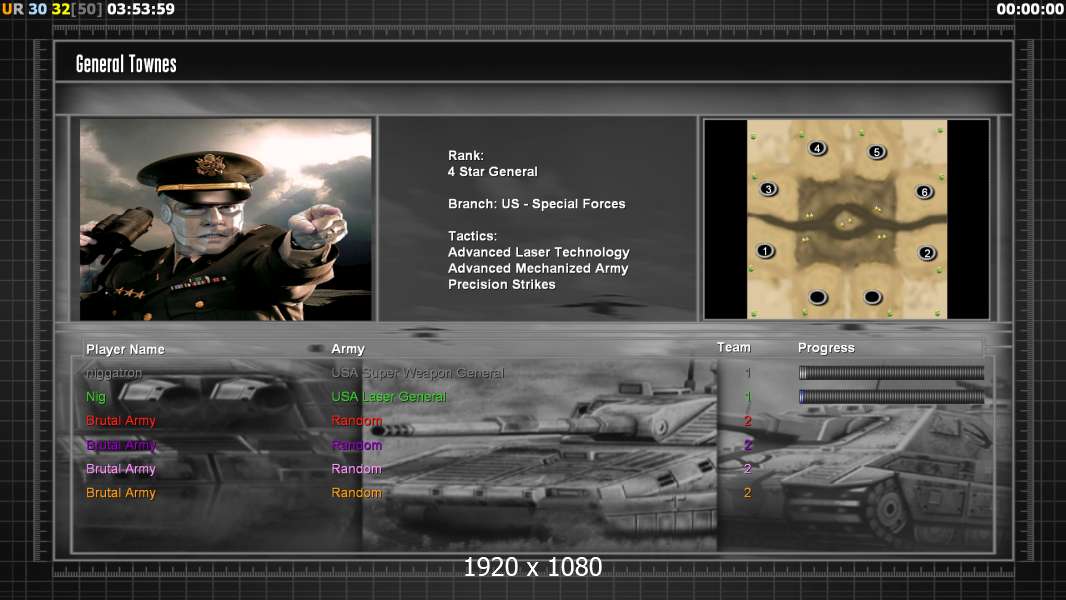Click the green "USA Laser General" army entry
The height and width of the screenshot is (600, 1066).
388,397
